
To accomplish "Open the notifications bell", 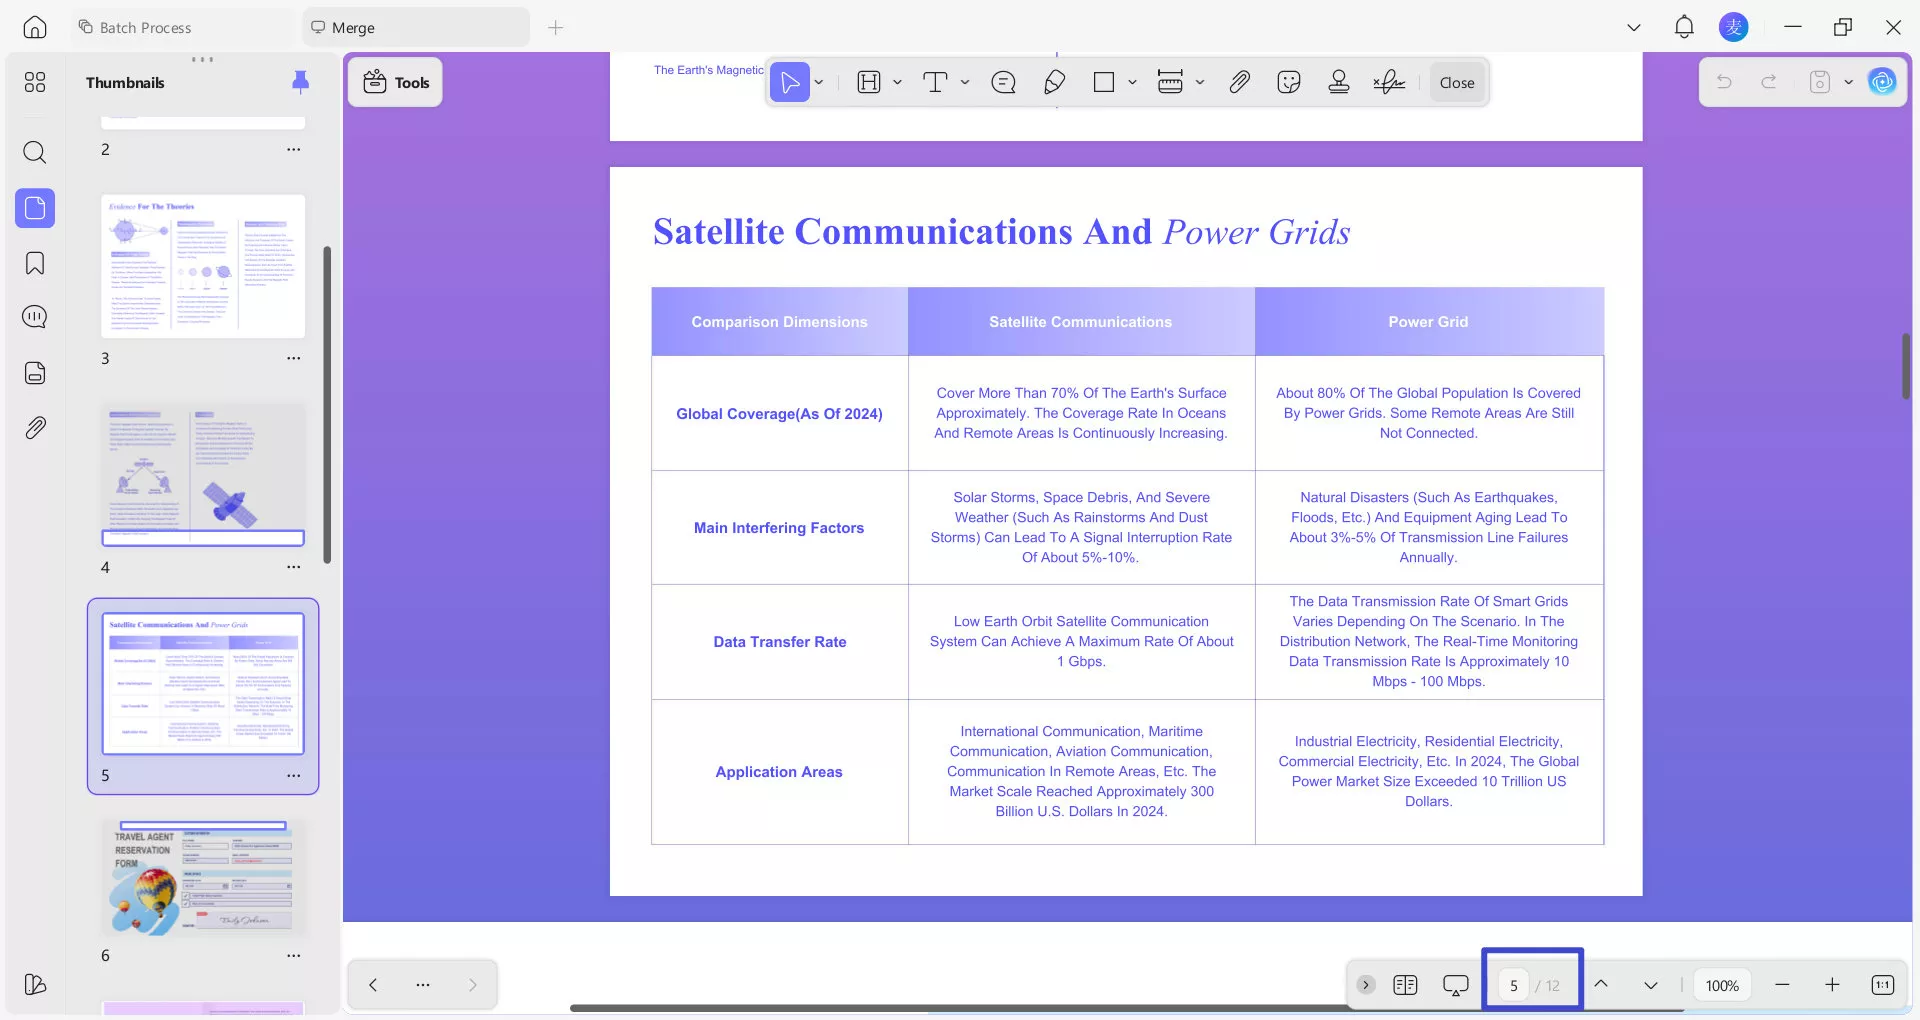I will click(1684, 27).
